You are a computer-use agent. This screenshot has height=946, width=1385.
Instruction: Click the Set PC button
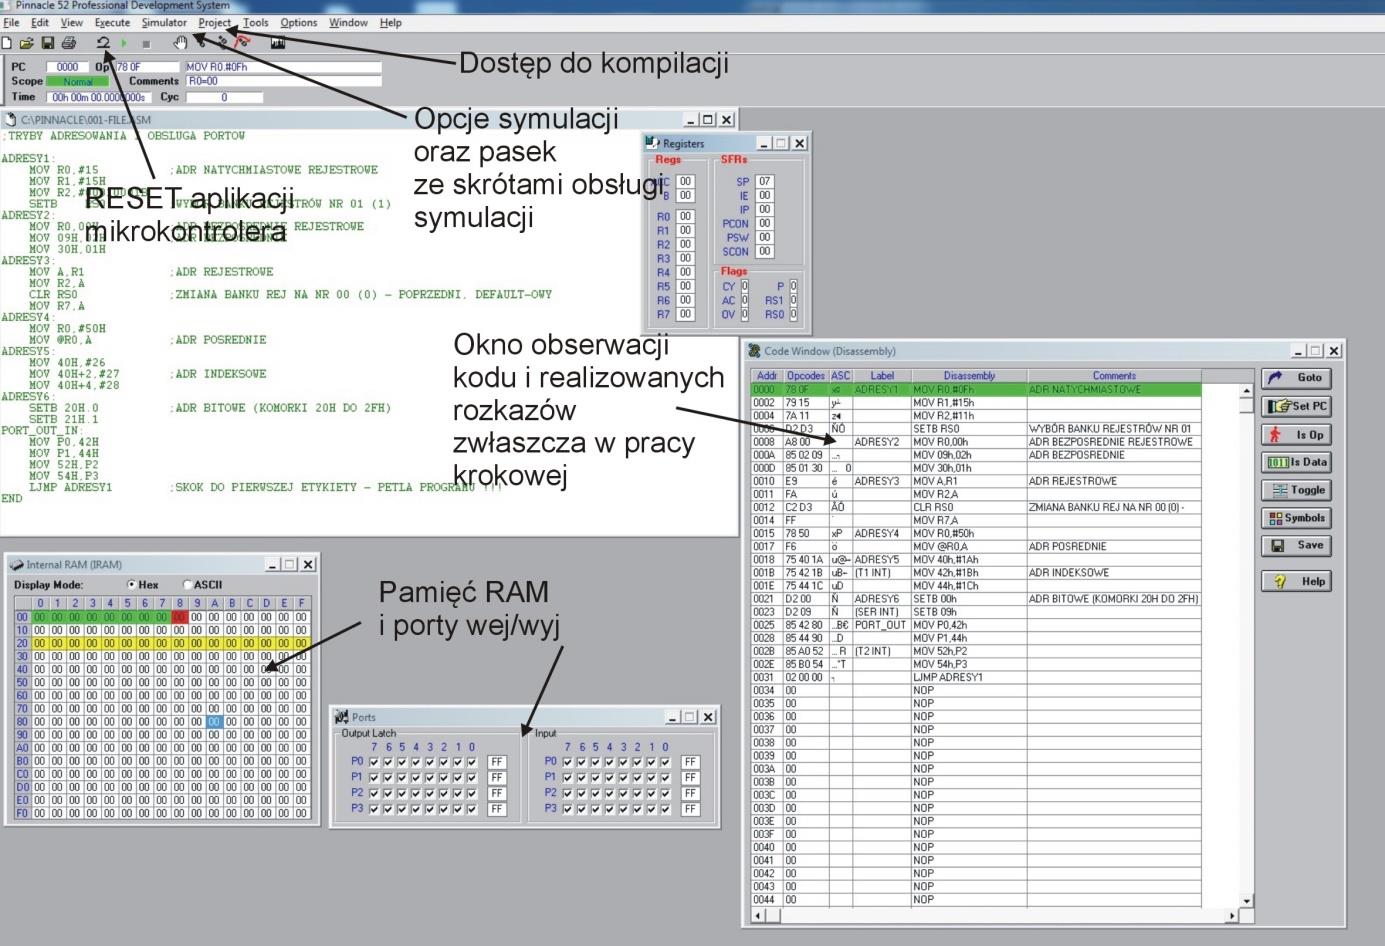tap(1297, 406)
